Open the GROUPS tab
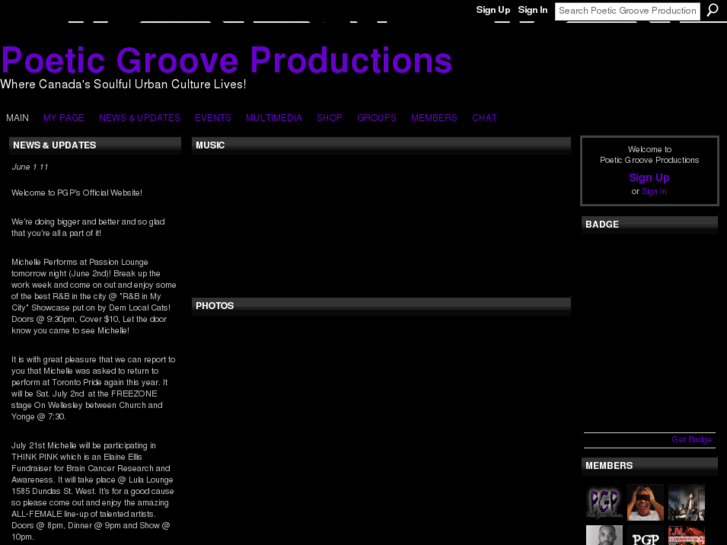This screenshot has height=545, width=727. [x=377, y=118]
